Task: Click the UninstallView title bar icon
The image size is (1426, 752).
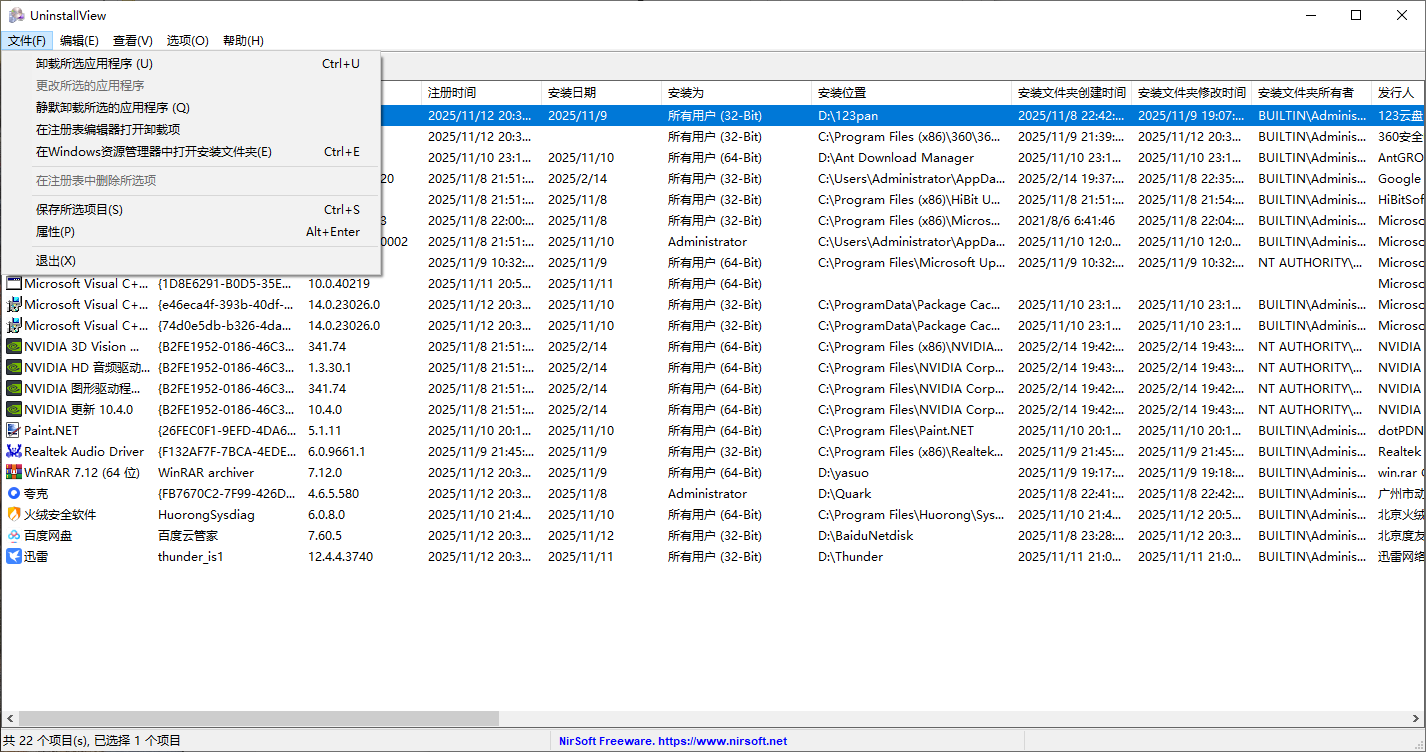Action: (14, 14)
